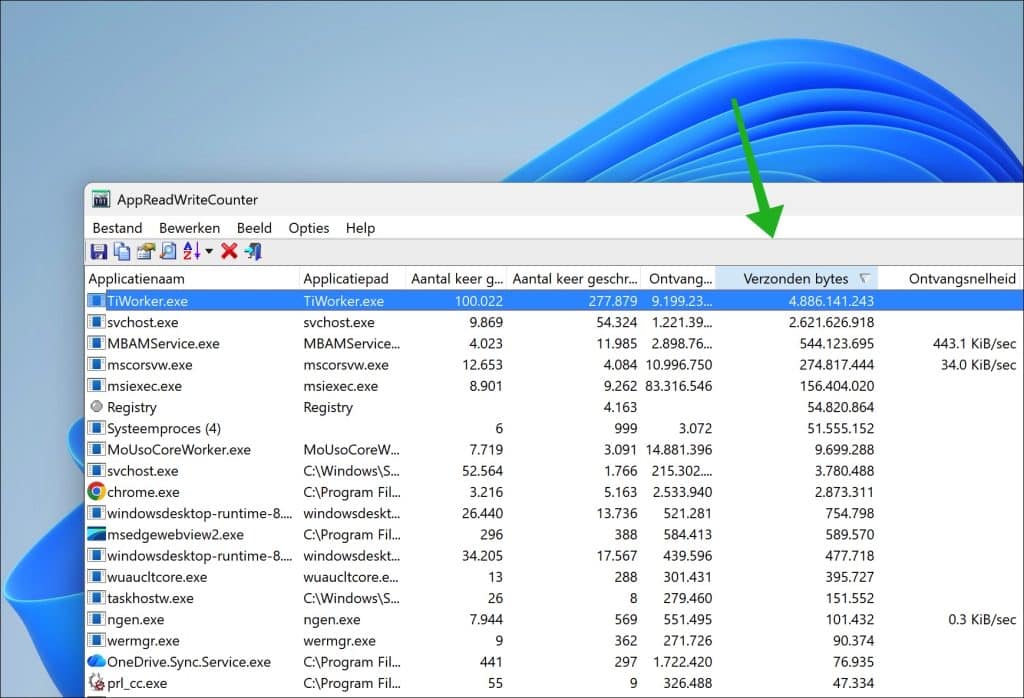Image resolution: width=1024 pixels, height=698 pixels.
Task: Open the Help menu
Action: [x=360, y=228]
